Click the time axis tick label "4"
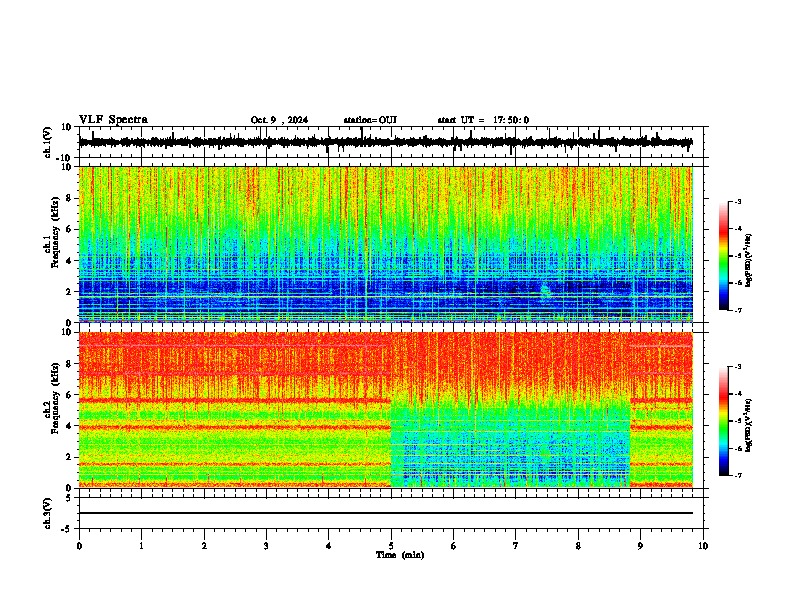 [328, 546]
